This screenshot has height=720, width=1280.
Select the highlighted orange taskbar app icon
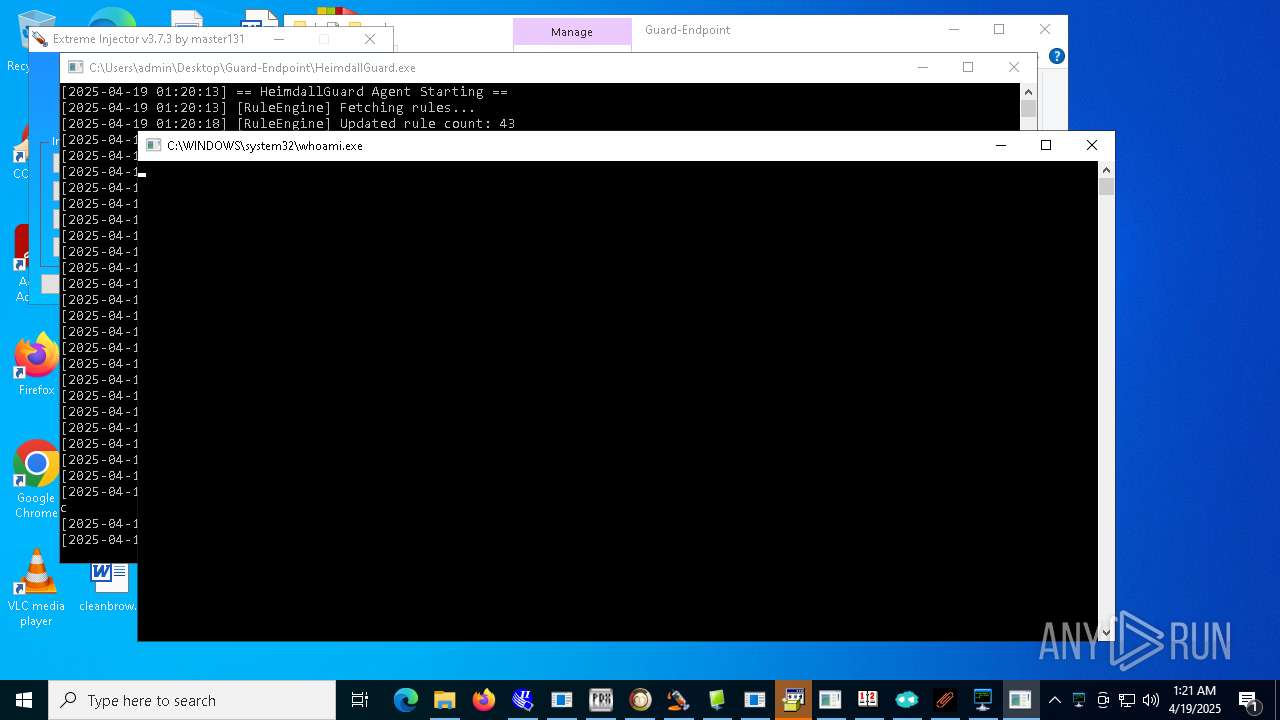tap(795, 700)
